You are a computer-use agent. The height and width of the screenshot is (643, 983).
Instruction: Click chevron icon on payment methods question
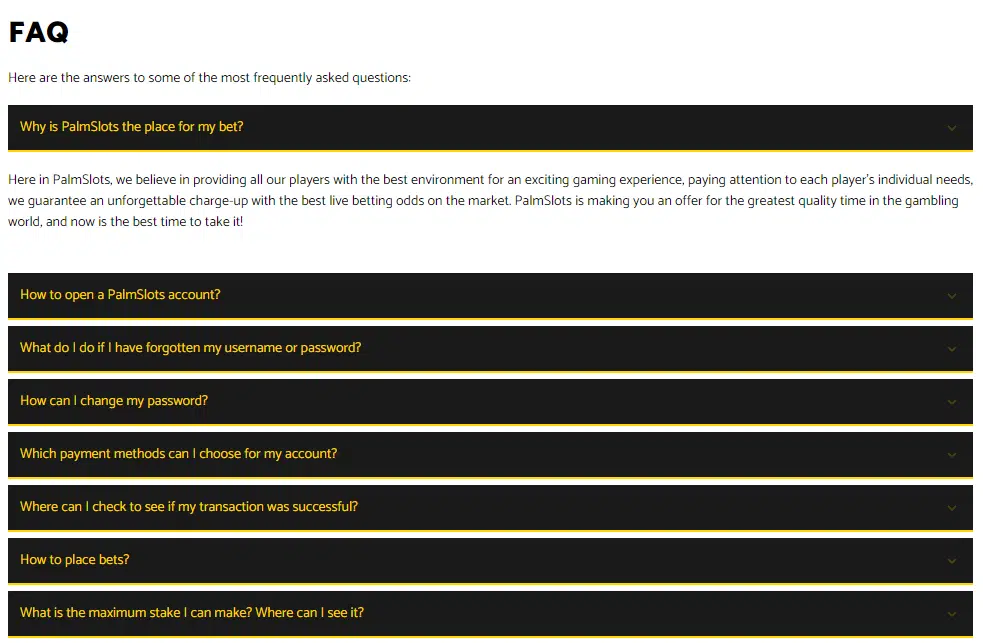951,455
